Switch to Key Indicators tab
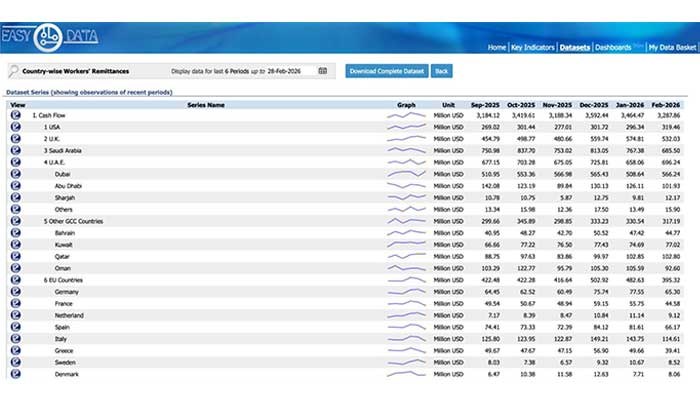The image size is (700, 400). 533,47
